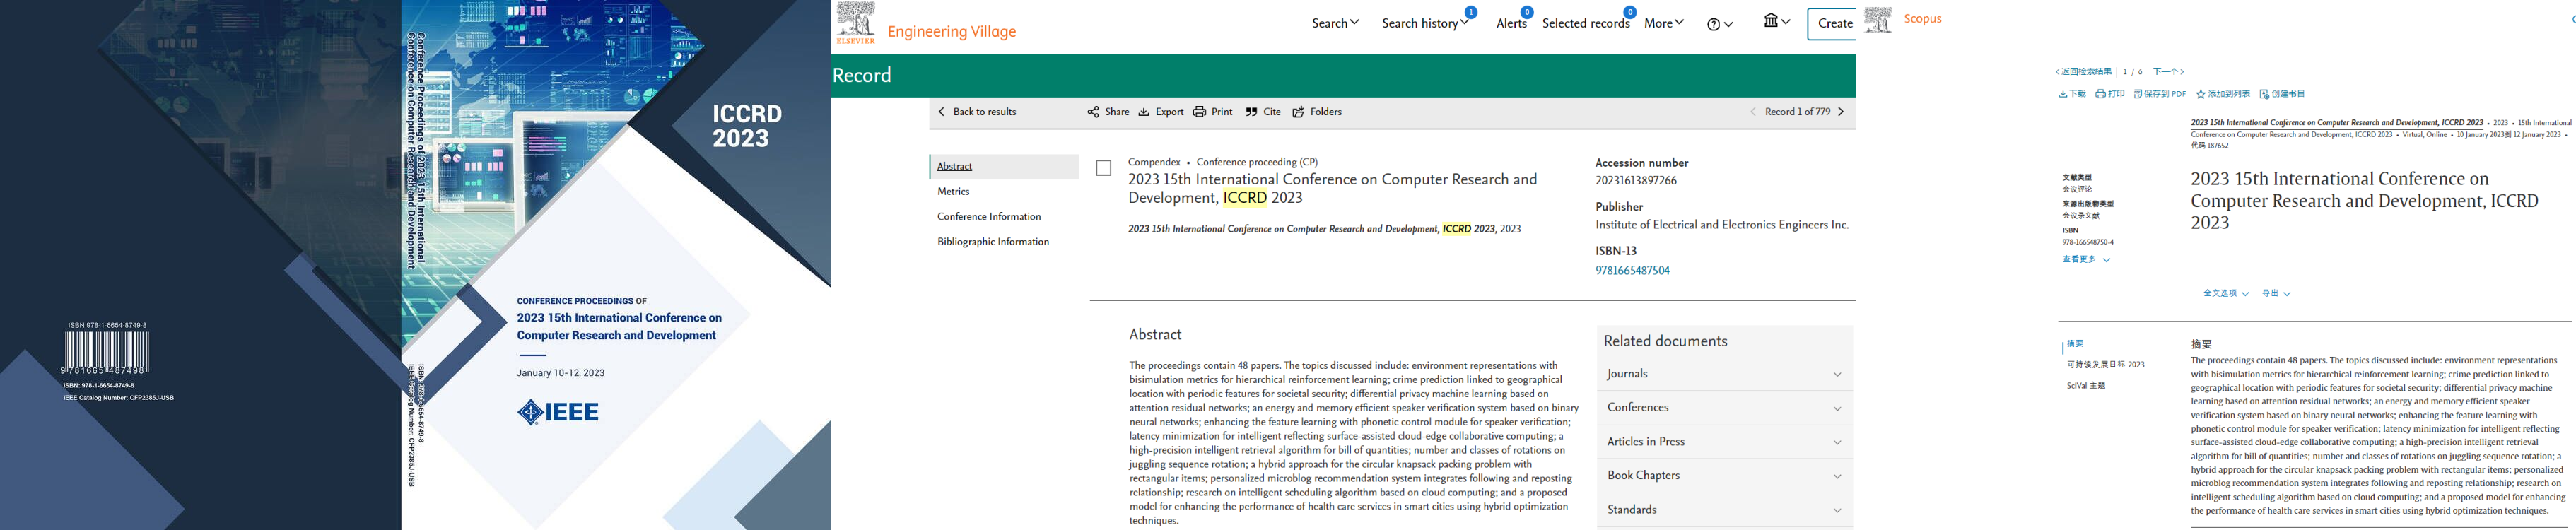The image size is (2576, 530).
Task: Expand the Journals related documents section
Action: pos(1724,374)
